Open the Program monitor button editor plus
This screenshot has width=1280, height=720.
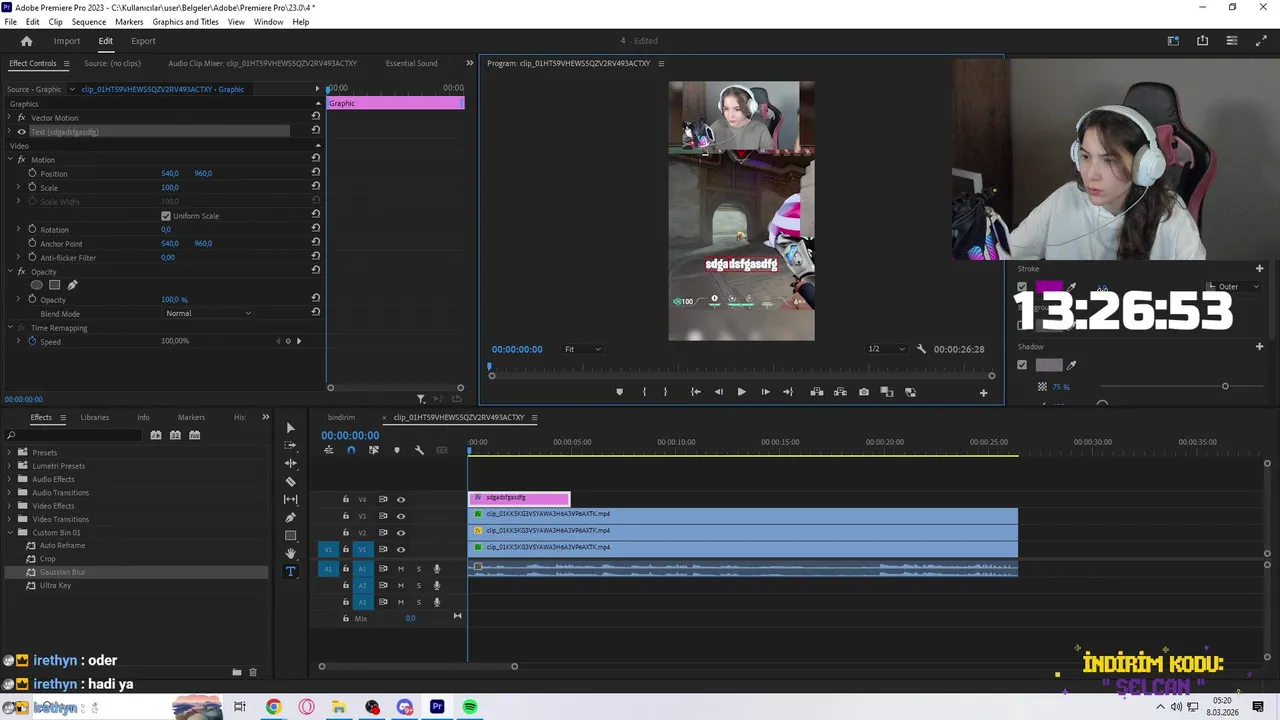[983, 393]
